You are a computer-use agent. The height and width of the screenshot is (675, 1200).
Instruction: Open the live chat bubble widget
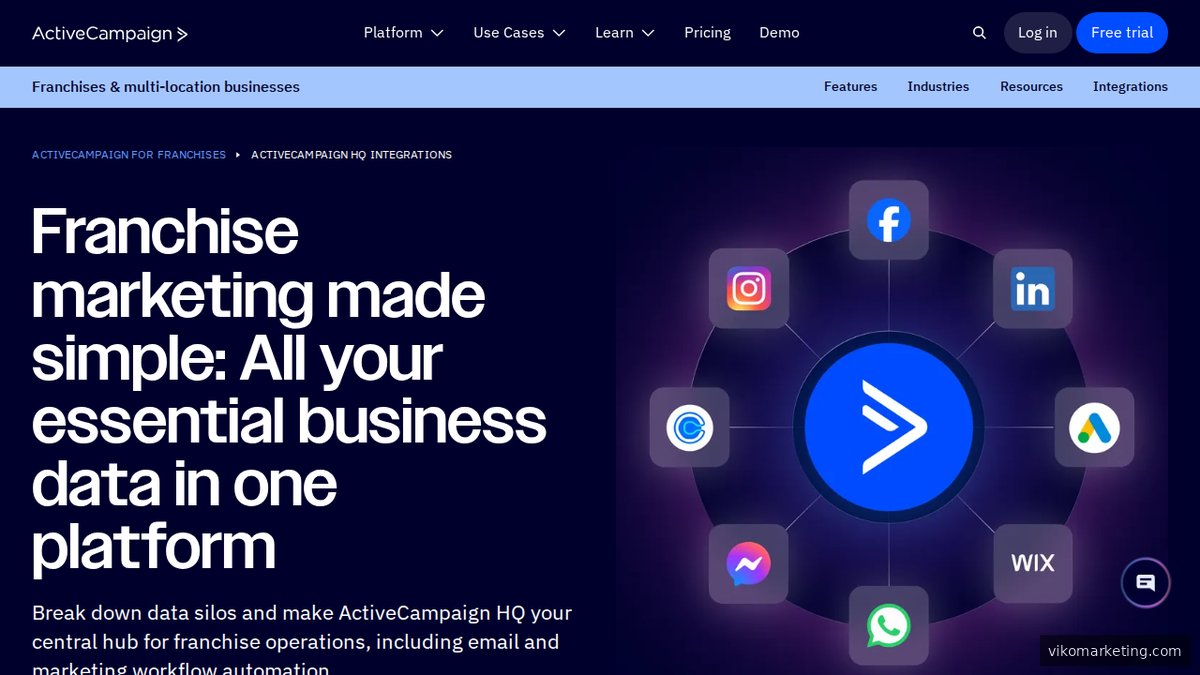(1146, 583)
